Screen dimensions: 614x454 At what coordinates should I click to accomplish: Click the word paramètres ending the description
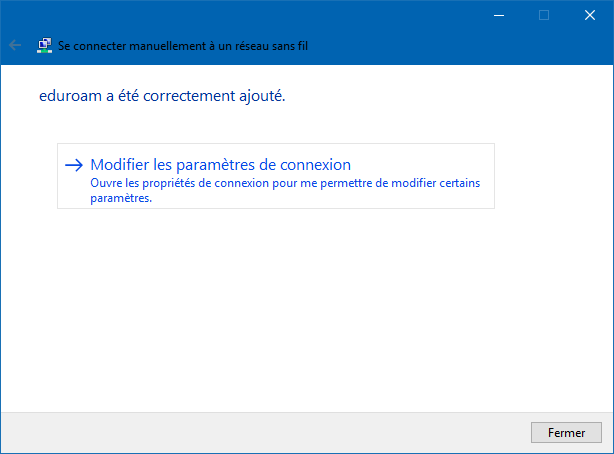click(x=121, y=198)
